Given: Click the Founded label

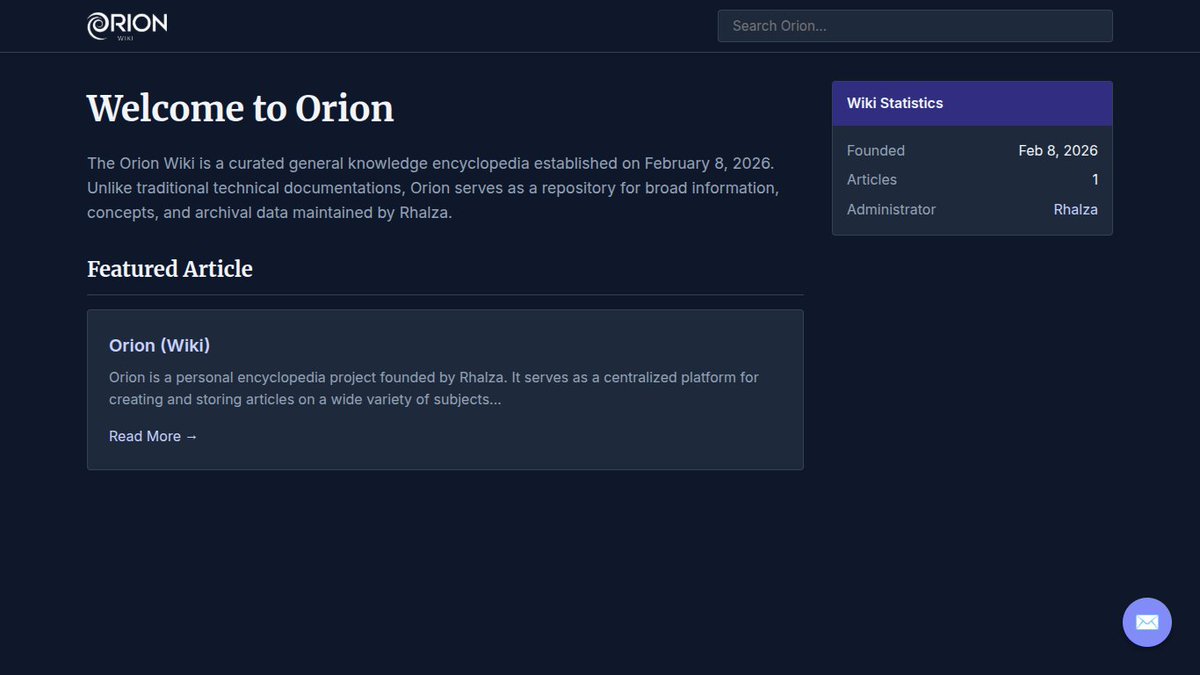Looking at the screenshot, I should 876,151.
